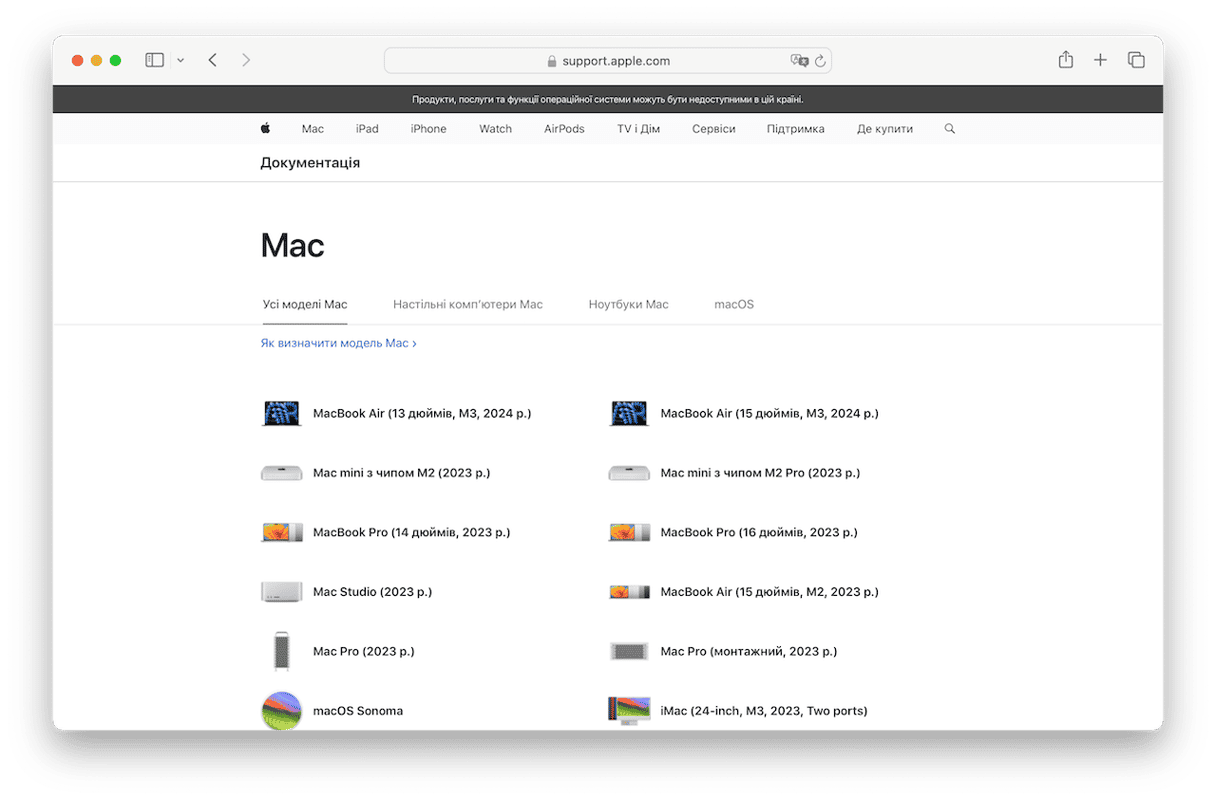Image resolution: width=1216 pixels, height=800 pixels.
Task: Click the Mac mini M2 thumbnail
Action: tap(281, 473)
